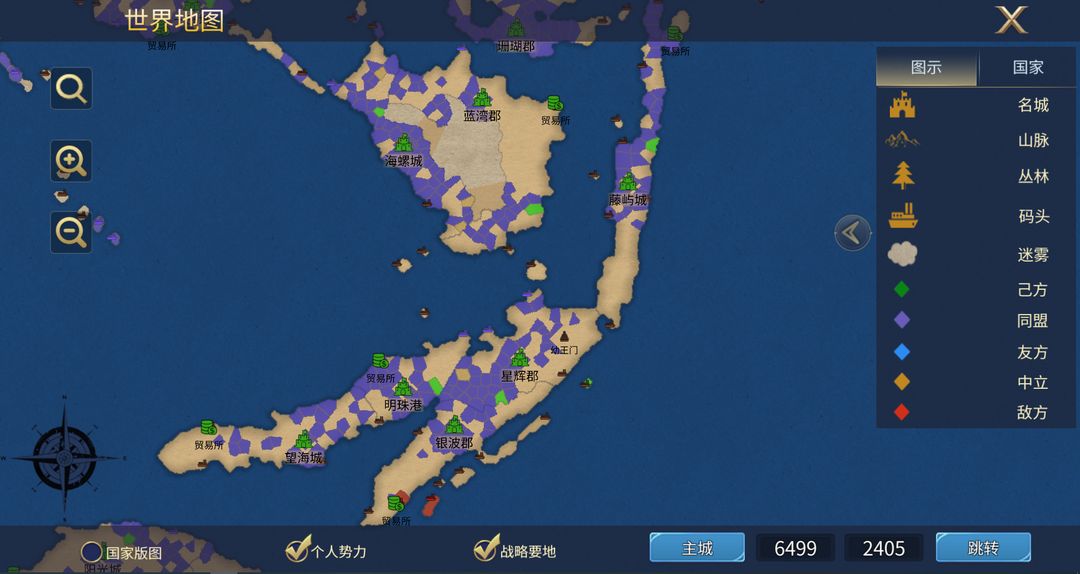
Task: Open the 贸易所 above 明珠港
Action: coord(380,361)
